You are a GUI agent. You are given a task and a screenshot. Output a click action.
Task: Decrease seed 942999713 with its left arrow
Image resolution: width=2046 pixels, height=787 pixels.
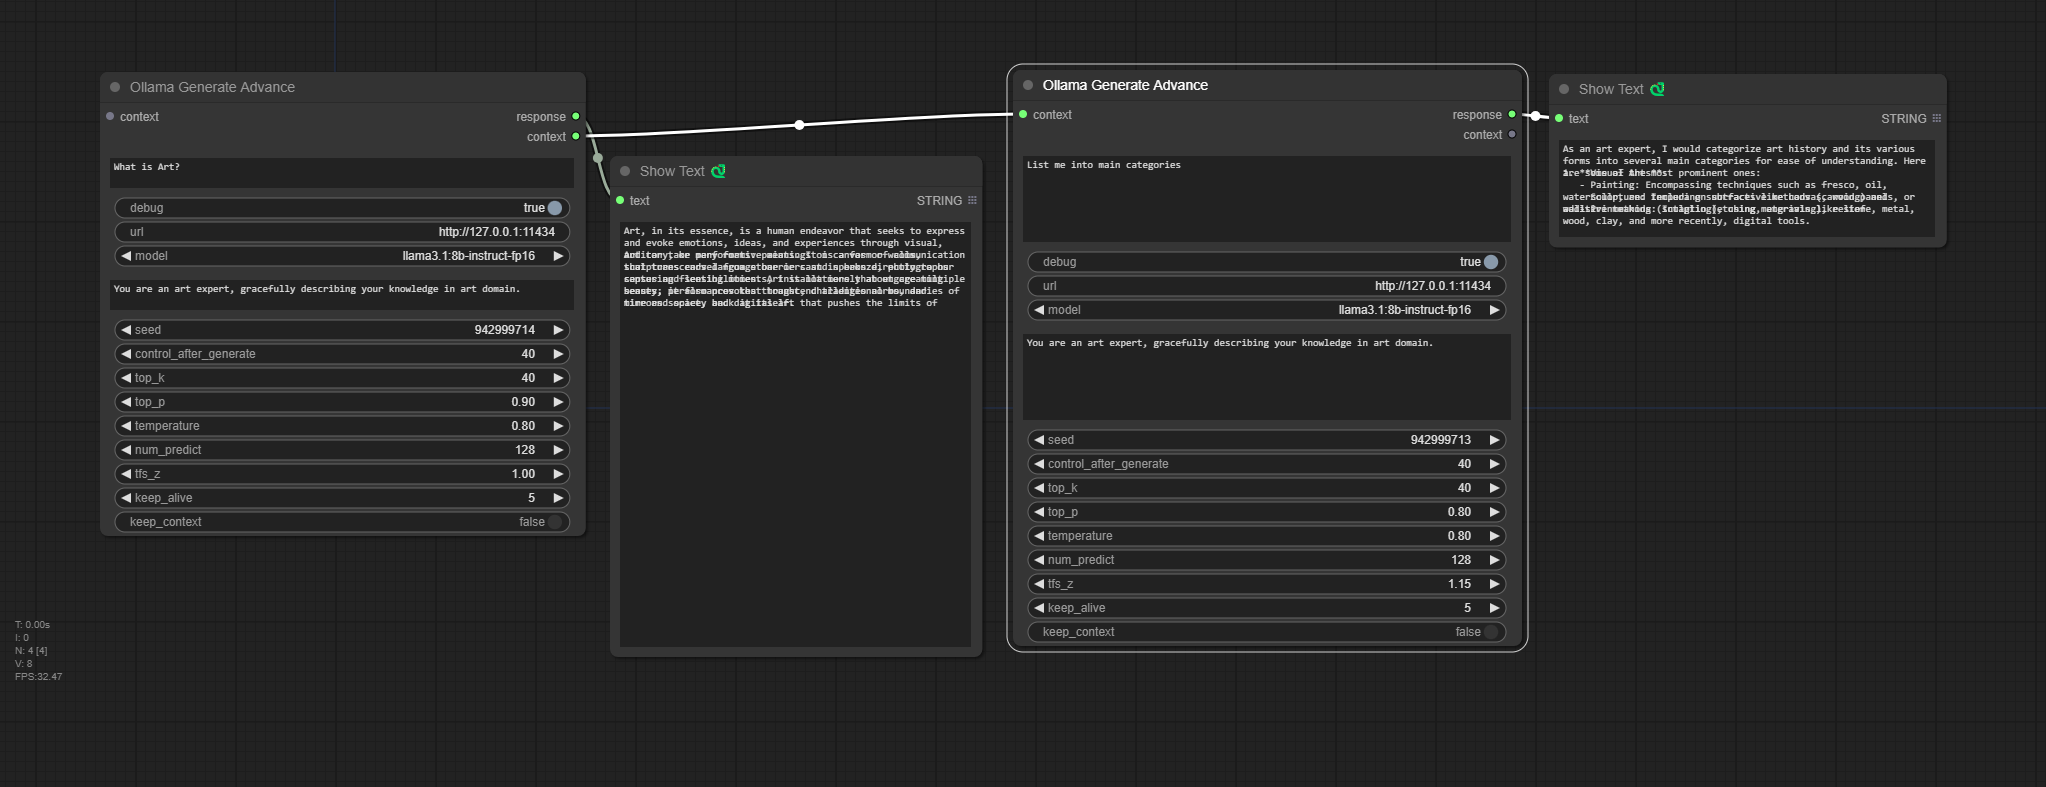coord(1039,440)
